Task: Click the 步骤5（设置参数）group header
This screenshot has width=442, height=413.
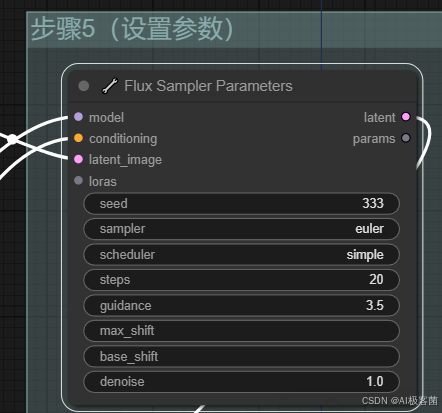Action: 234,29
